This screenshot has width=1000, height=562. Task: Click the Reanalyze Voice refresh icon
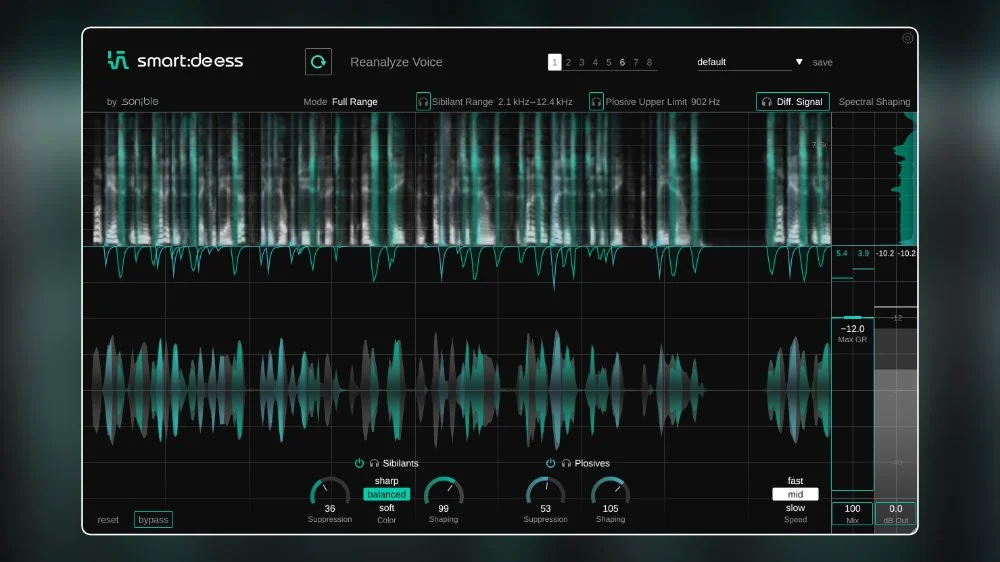coord(318,62)
